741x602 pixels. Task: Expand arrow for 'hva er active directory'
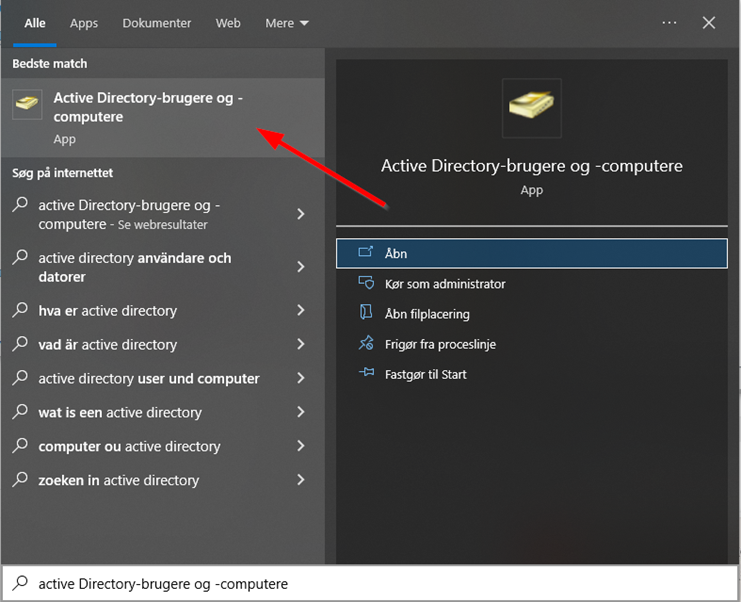pyautogui.click(x=301, y=310)
